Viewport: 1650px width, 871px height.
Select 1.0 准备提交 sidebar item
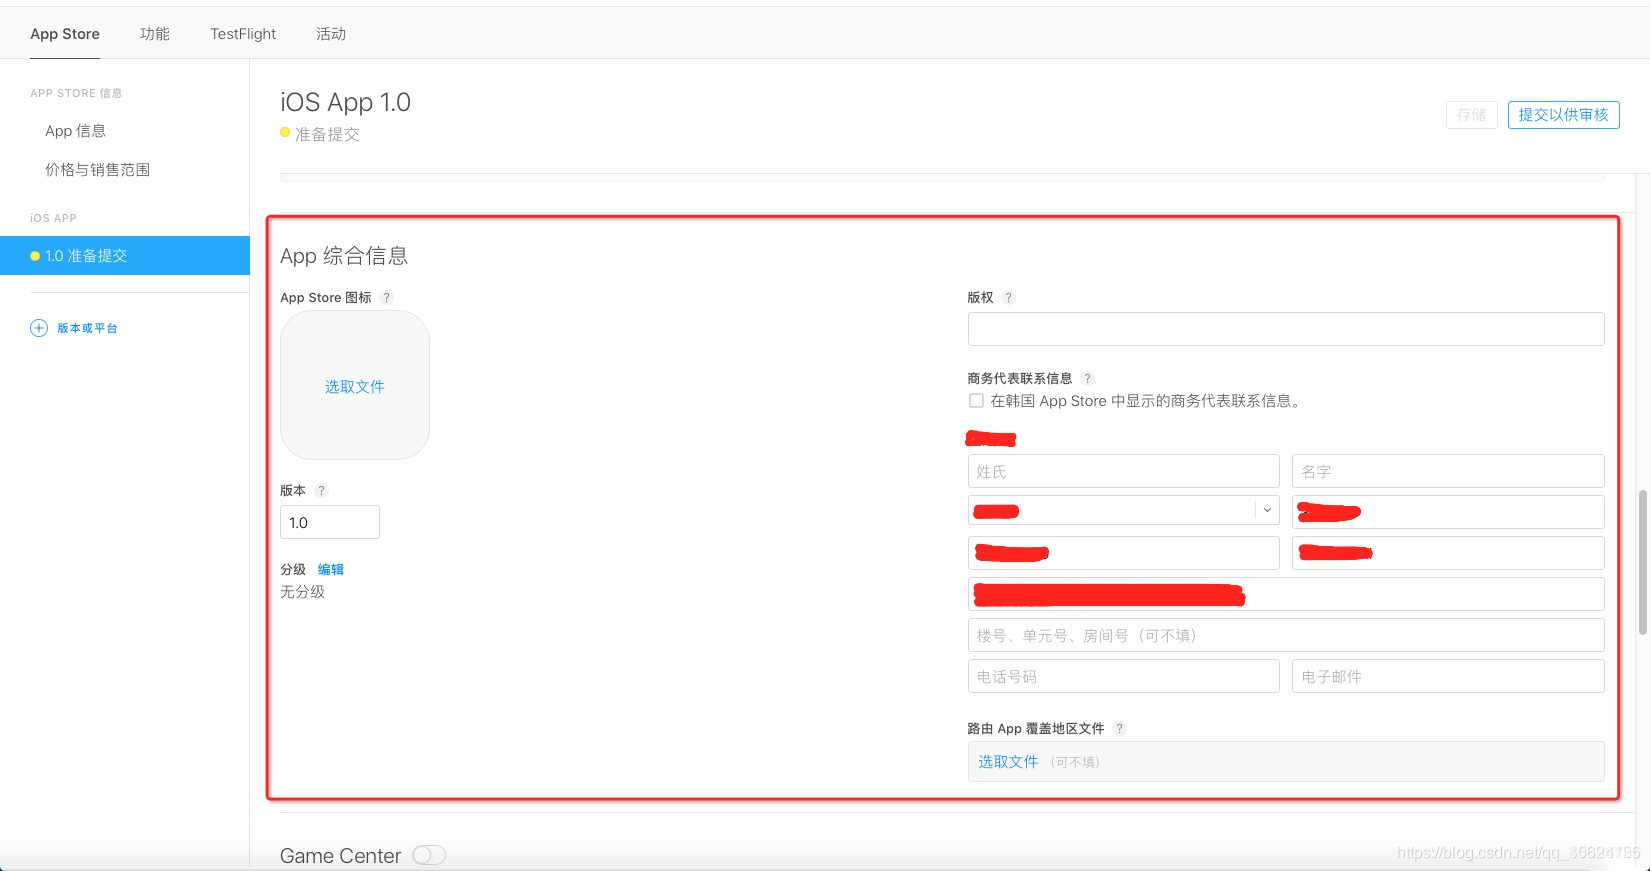click(124, 255)
